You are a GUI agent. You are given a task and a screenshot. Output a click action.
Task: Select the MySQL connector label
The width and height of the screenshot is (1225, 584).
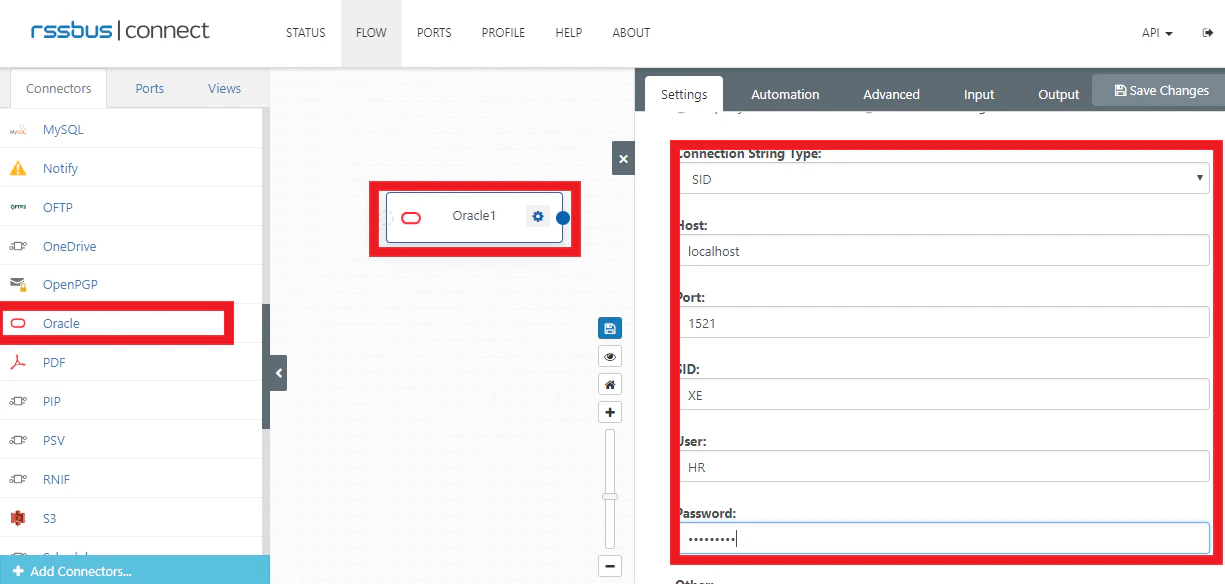point(63,130)
